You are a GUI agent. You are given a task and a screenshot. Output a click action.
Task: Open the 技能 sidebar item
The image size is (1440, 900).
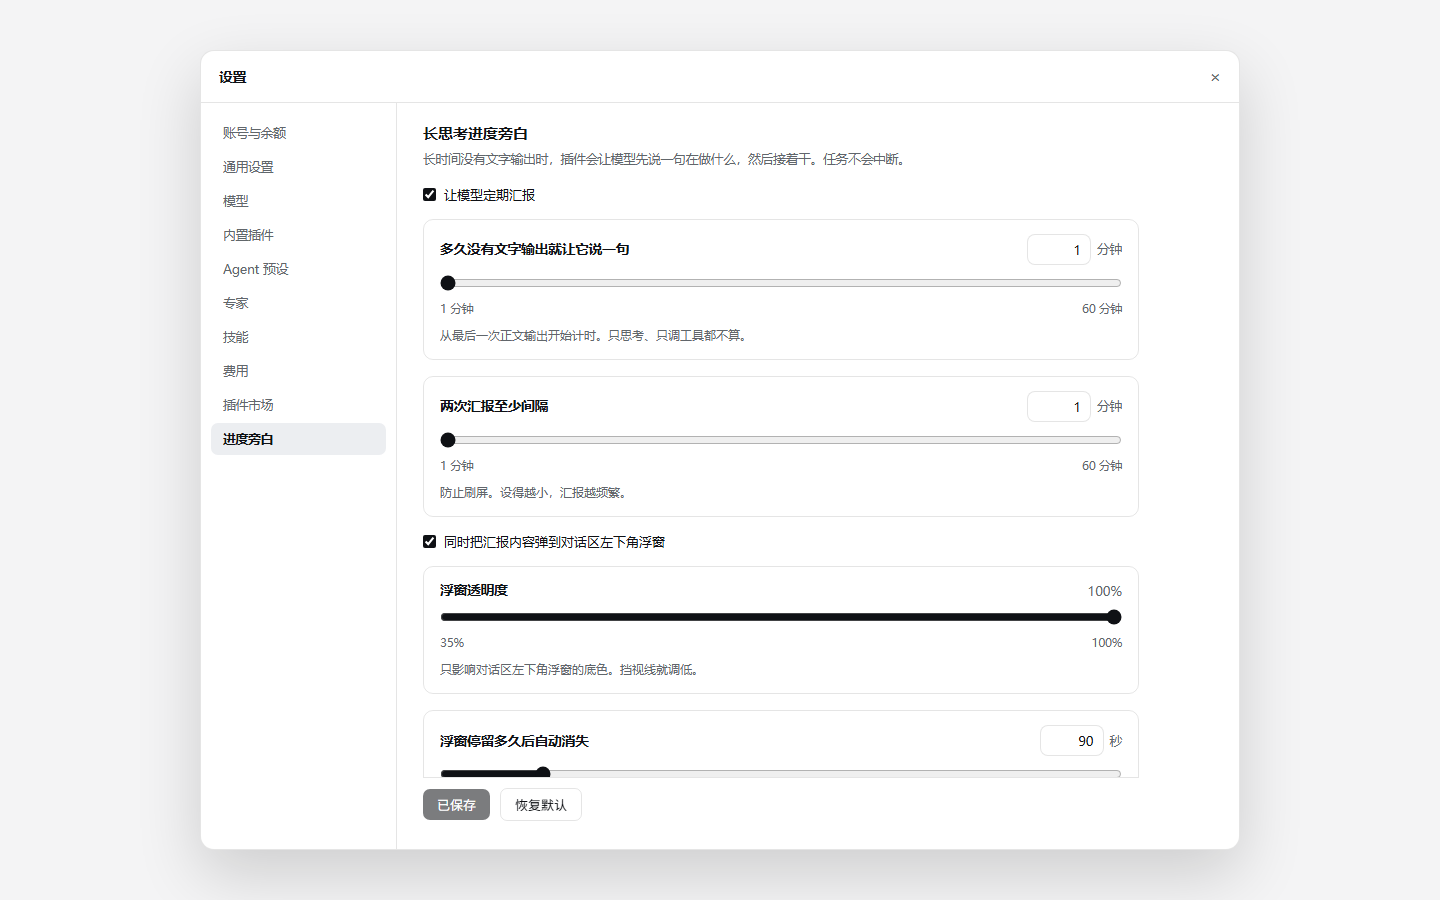[x=298, y=337]
